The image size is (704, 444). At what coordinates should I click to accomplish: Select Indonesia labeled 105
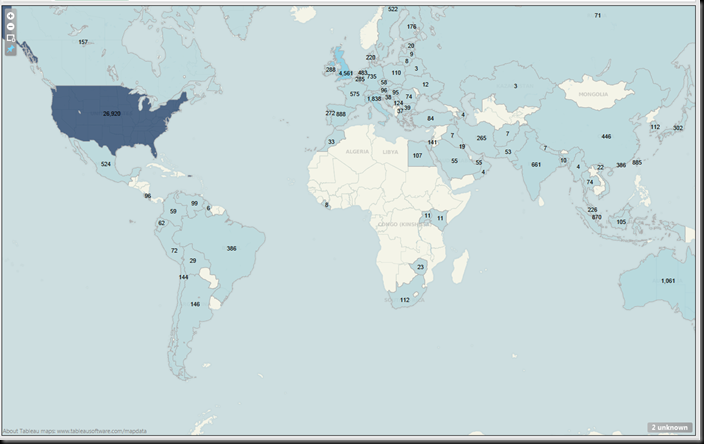[621, 222]
